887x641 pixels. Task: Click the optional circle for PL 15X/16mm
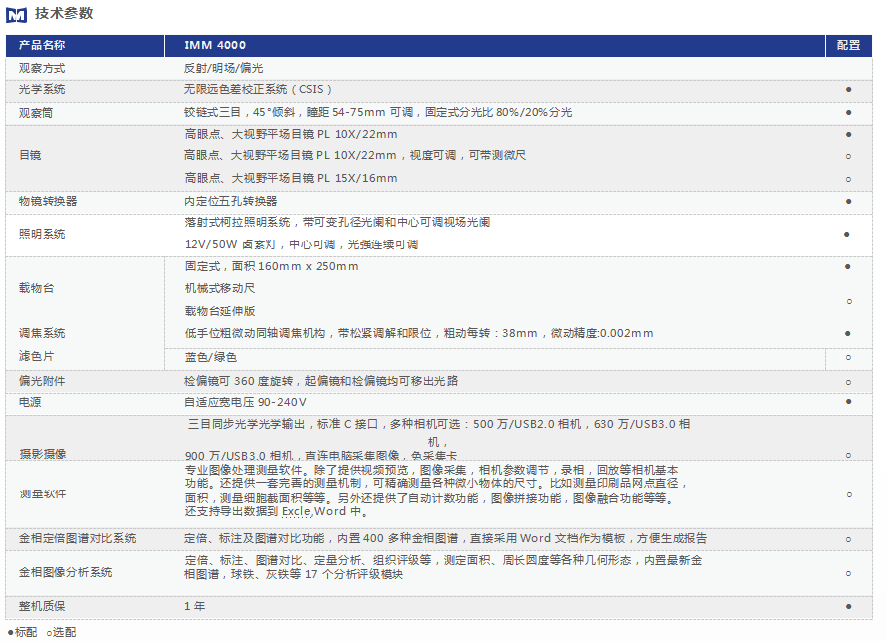coord(849,179)
